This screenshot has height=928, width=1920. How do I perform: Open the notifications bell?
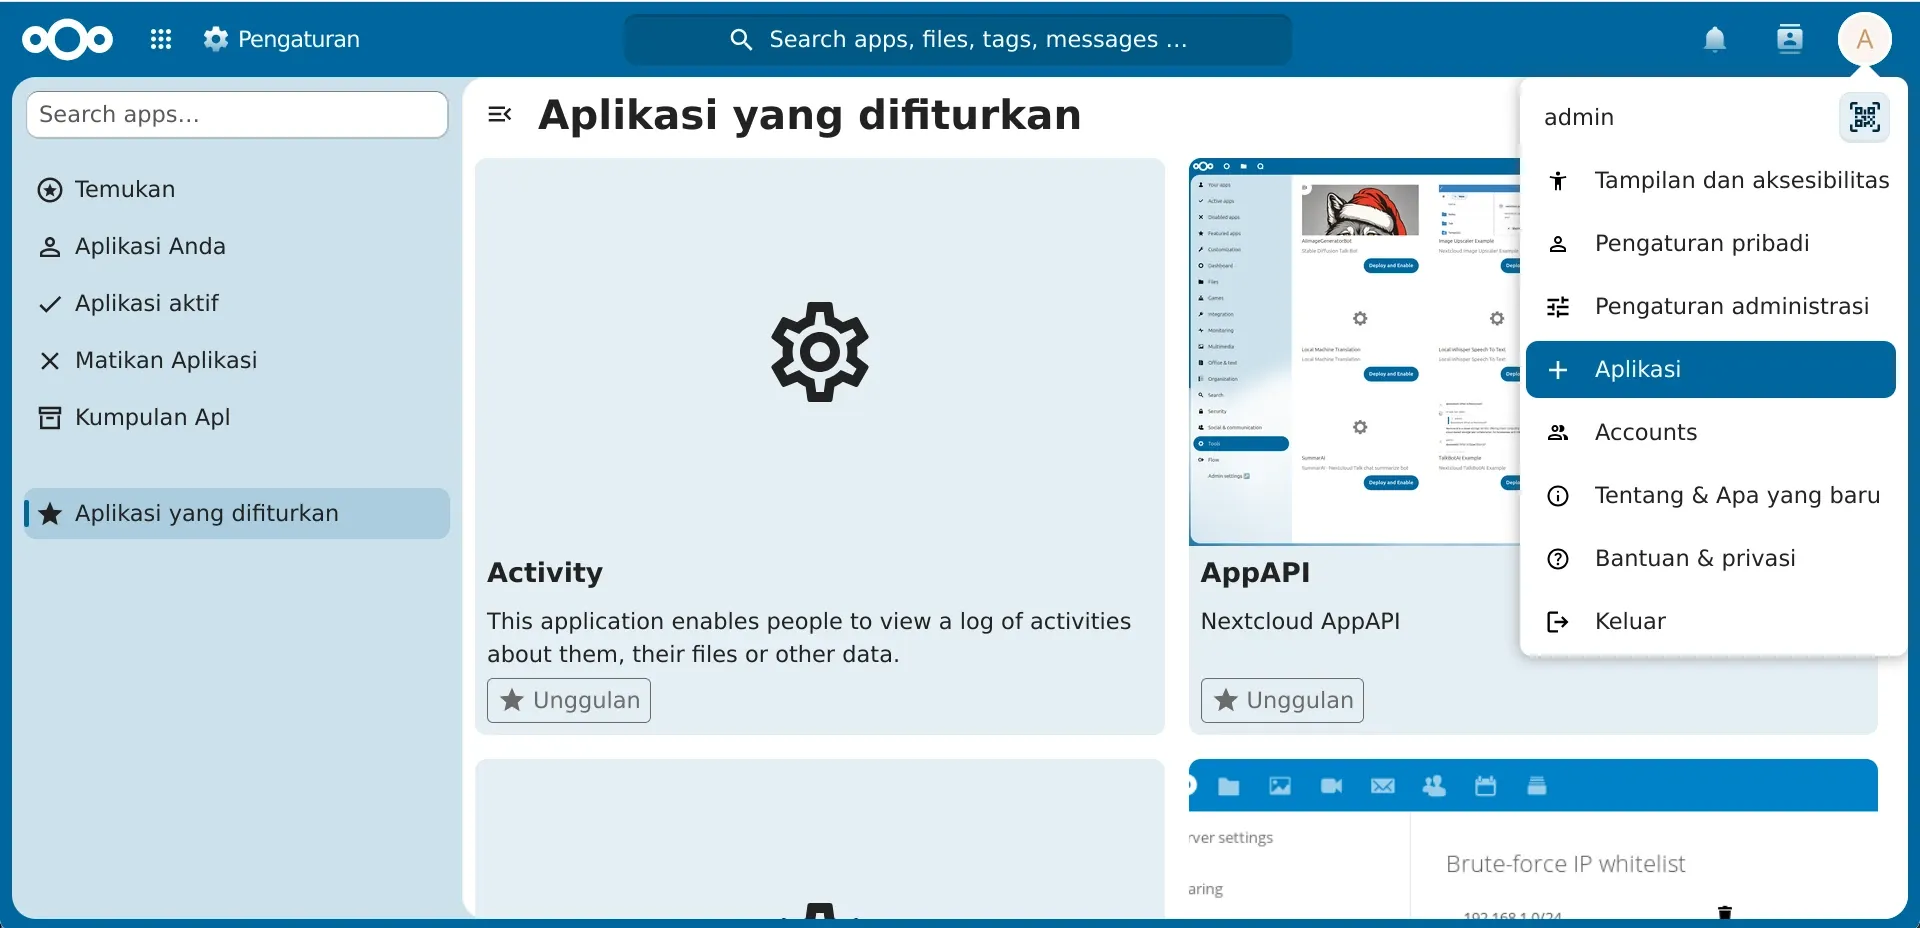[1715, 39]
